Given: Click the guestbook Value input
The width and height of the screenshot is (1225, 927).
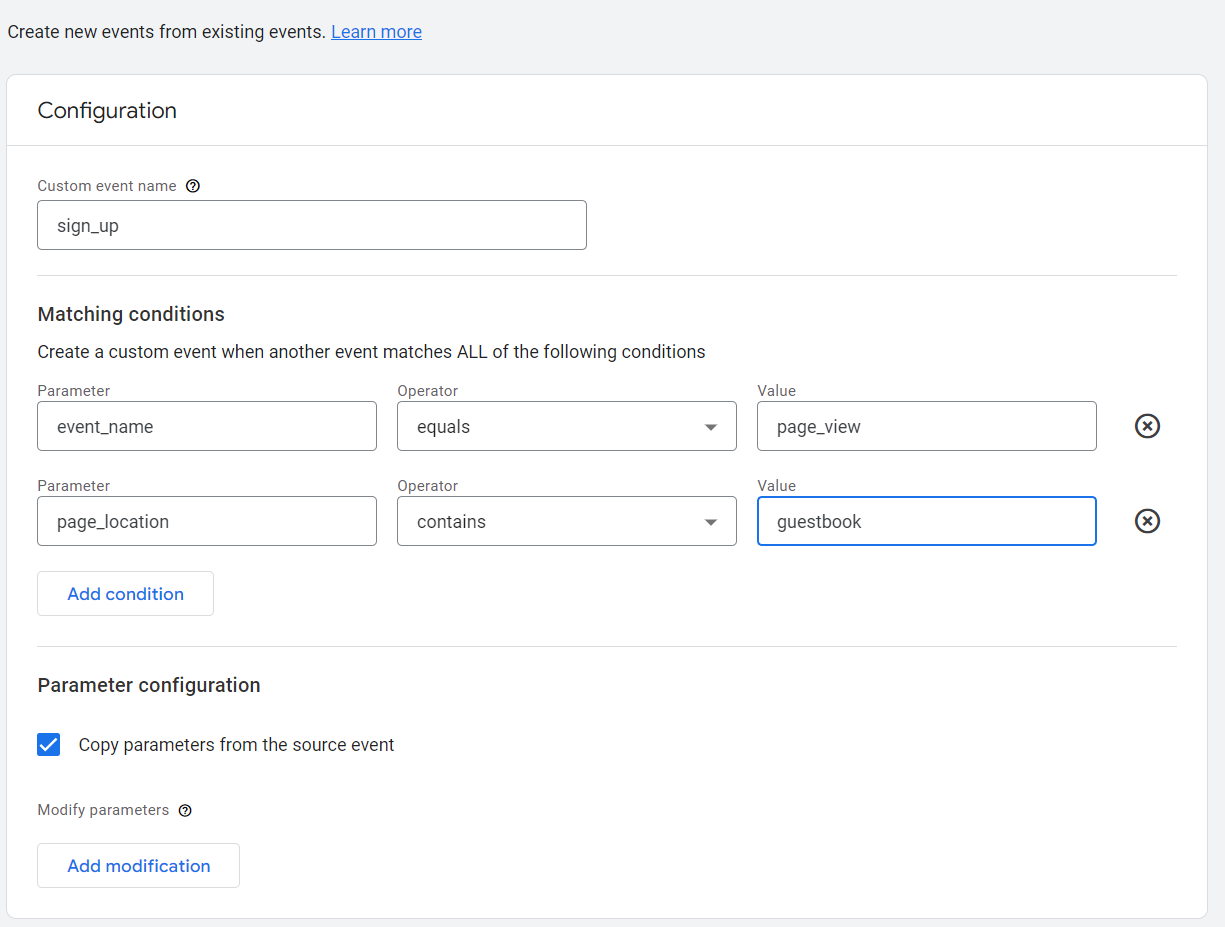Looking at the screenshot, I should coord(926,522).
